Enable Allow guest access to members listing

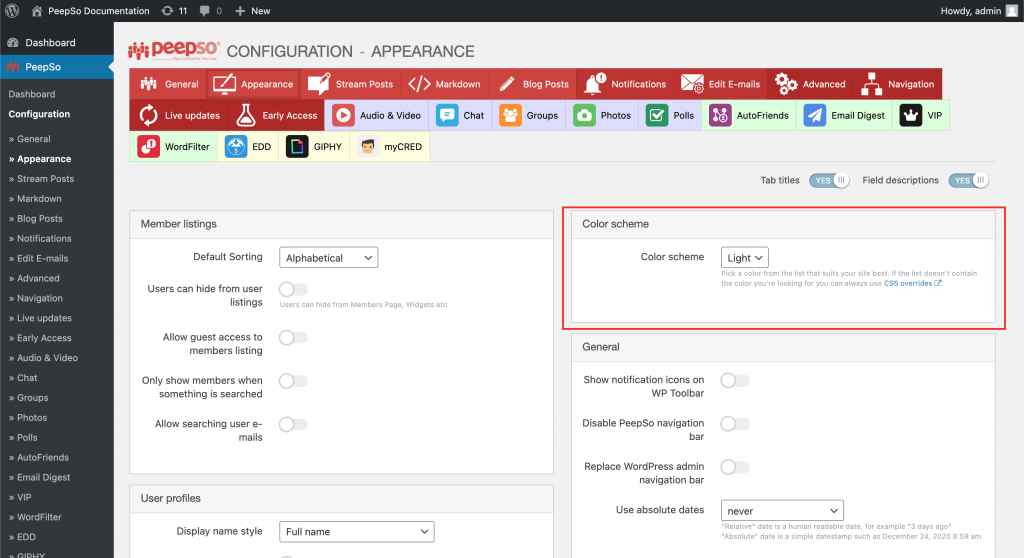pyautogui.click(x=293, y=338)
